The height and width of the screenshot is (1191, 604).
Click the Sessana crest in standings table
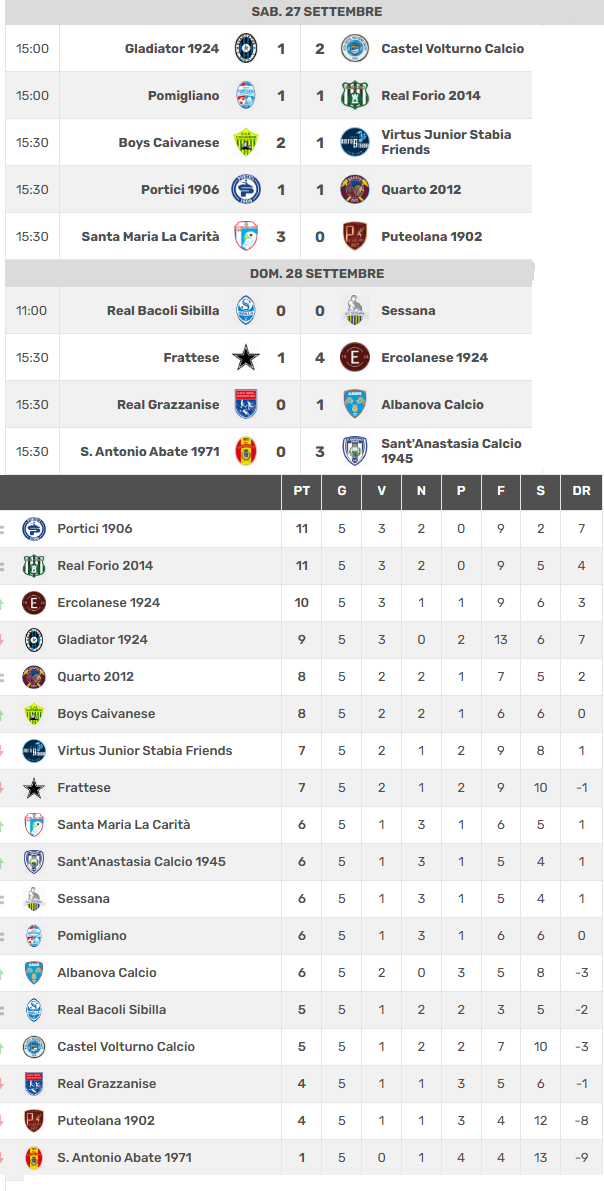34,899
